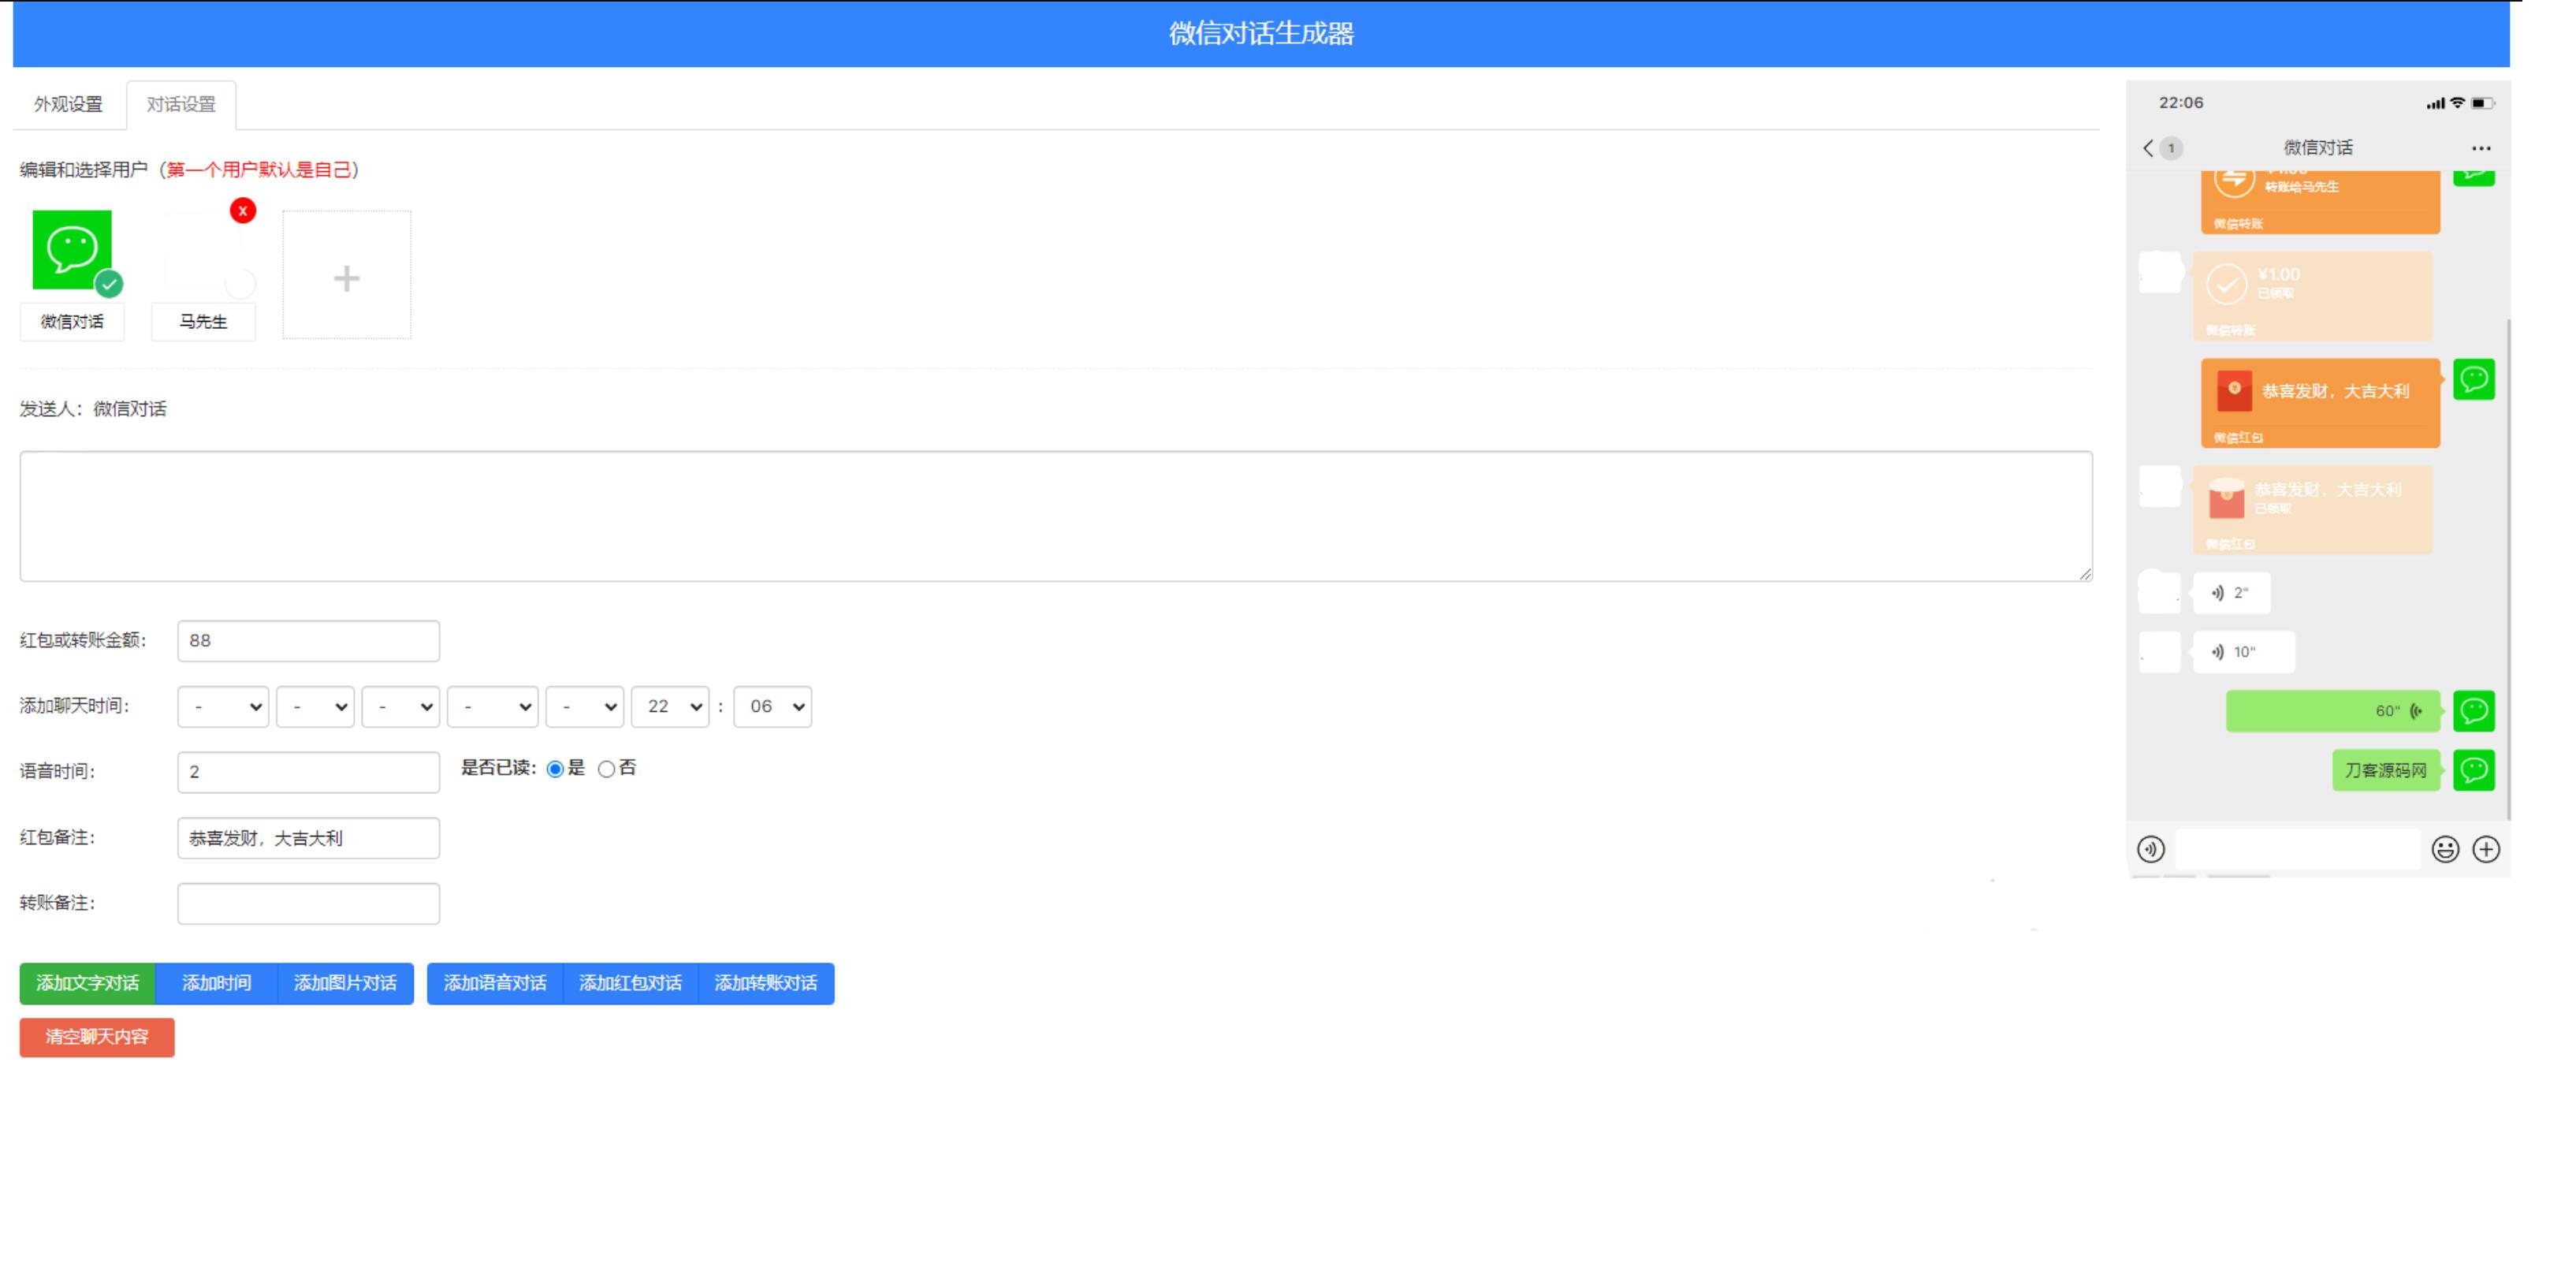Screen dimensions: 2576x1282
Task: Select the 微信对话 user avatar
Action: click(72, 249)
